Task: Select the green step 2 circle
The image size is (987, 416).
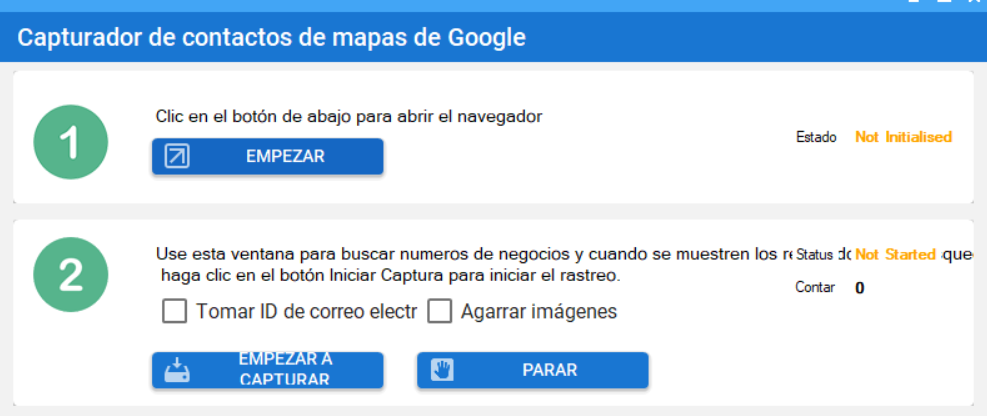Action: click(70, 274)
